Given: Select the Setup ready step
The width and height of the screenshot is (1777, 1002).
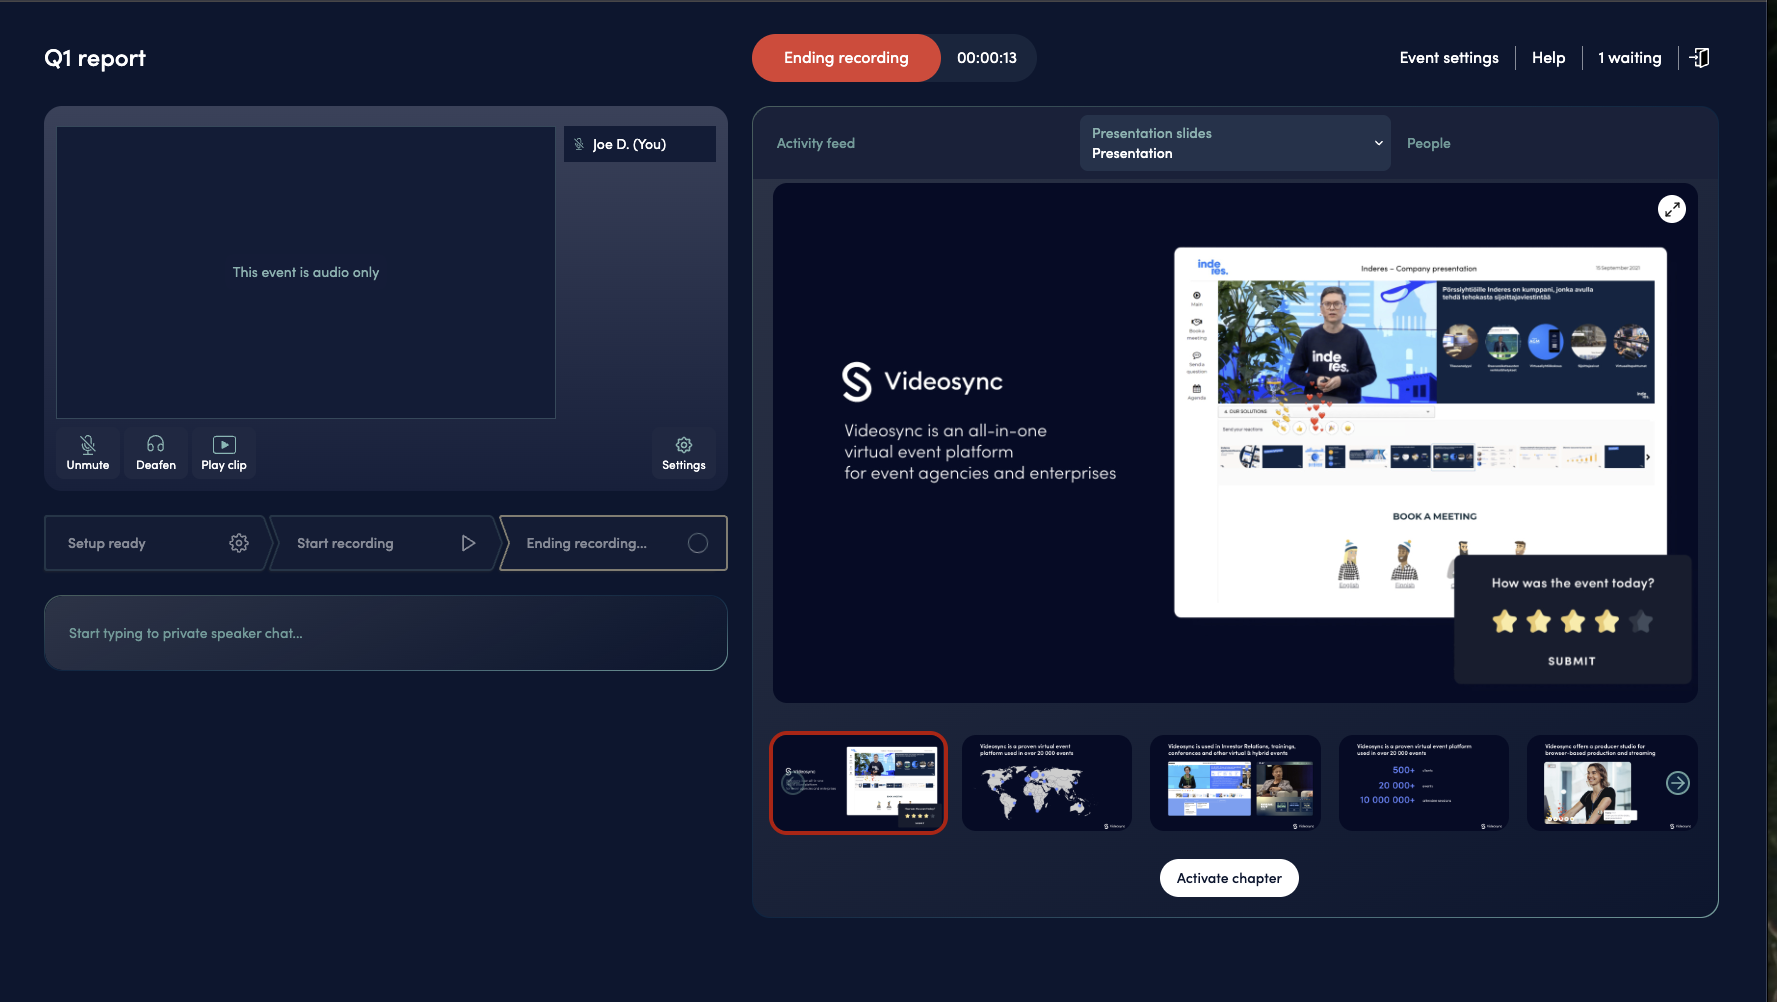Looking at the screenshot, I should 155,543.
